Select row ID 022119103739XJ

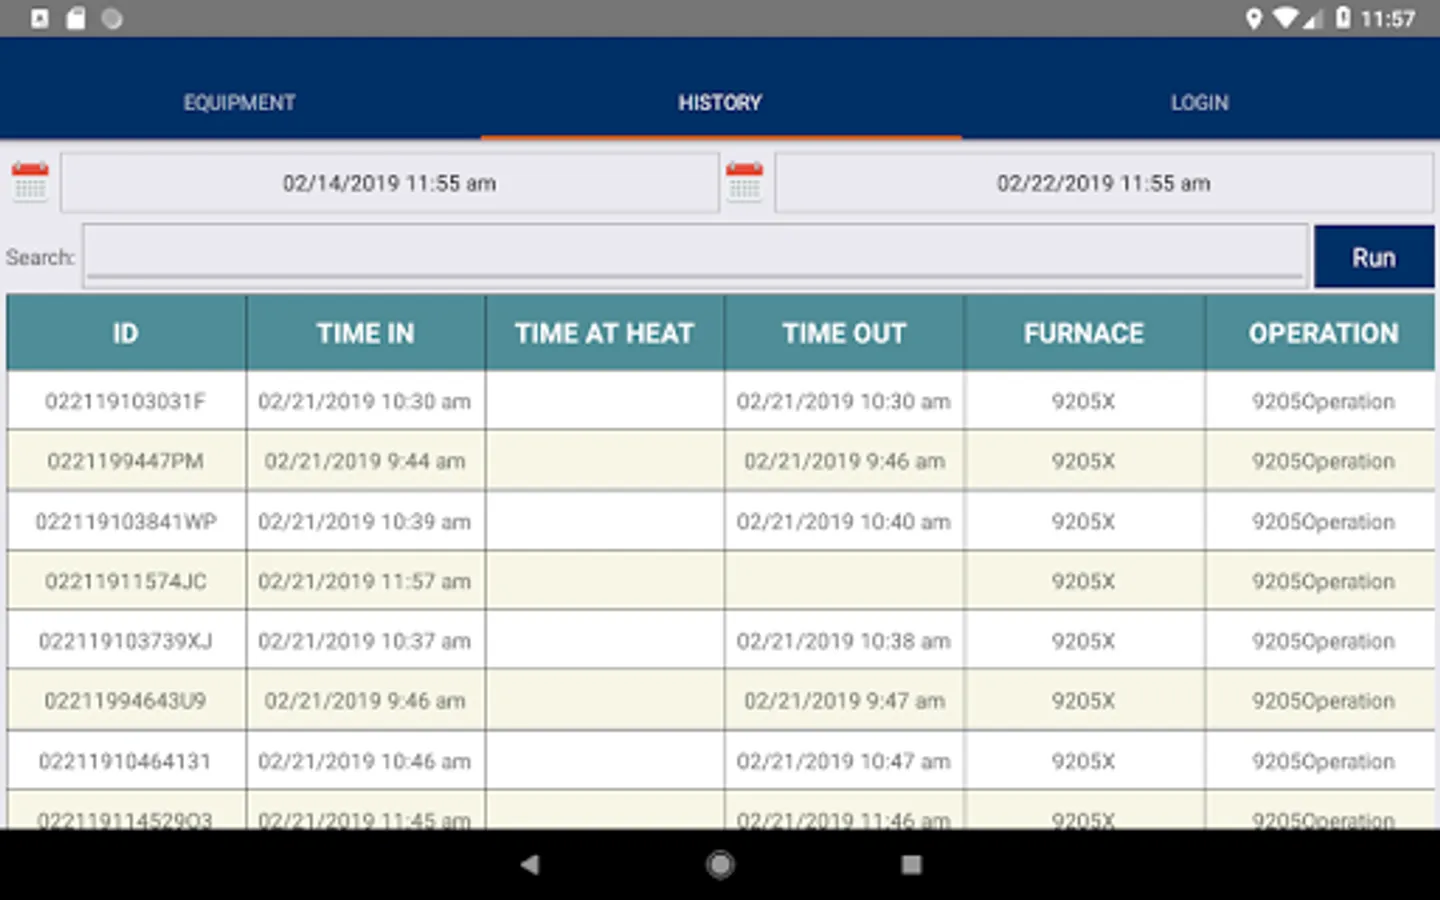[126, 641]
